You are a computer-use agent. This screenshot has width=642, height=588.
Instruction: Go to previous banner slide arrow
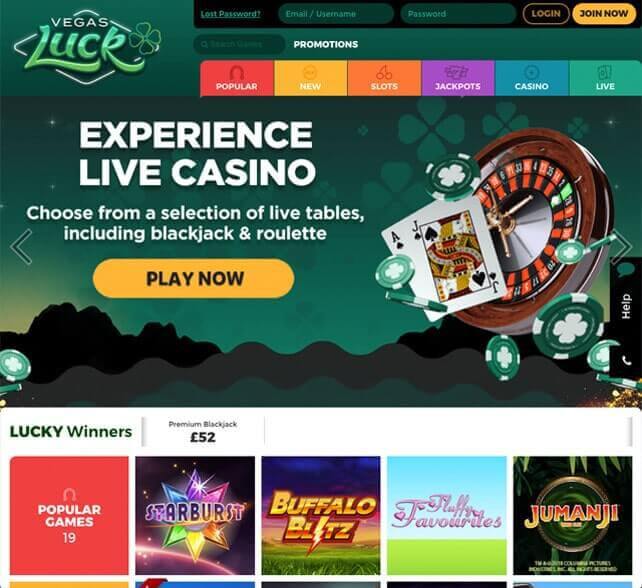point(21,247)
